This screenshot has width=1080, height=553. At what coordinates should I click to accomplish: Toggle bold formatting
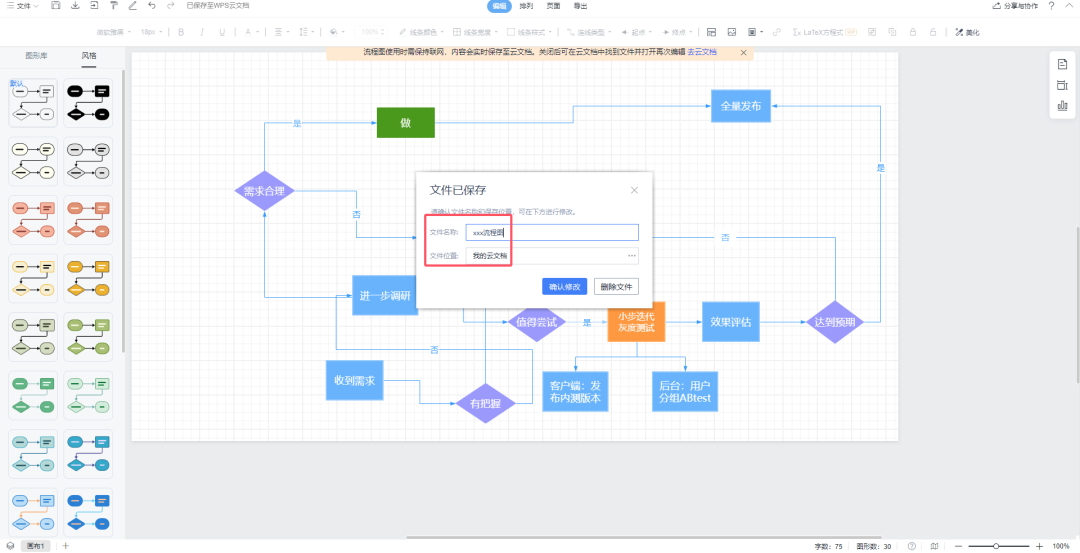point(181,32)
